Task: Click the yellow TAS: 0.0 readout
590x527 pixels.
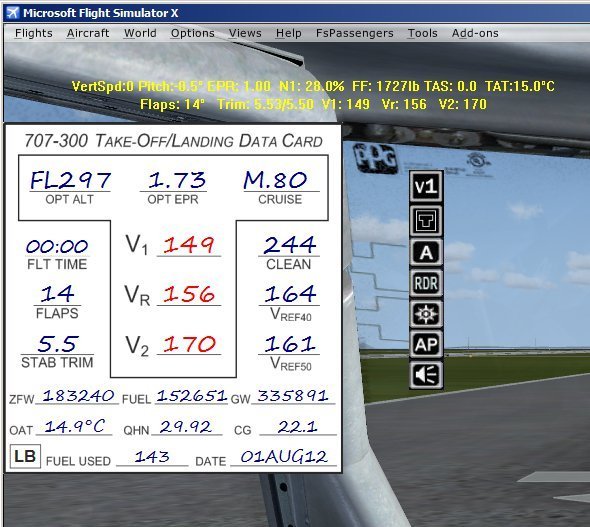Action: (x=450, y=86)
